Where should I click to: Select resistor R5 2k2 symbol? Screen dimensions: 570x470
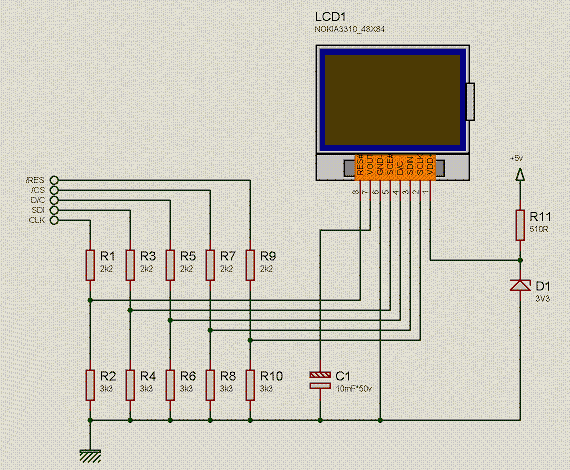(x=170, y=265)
